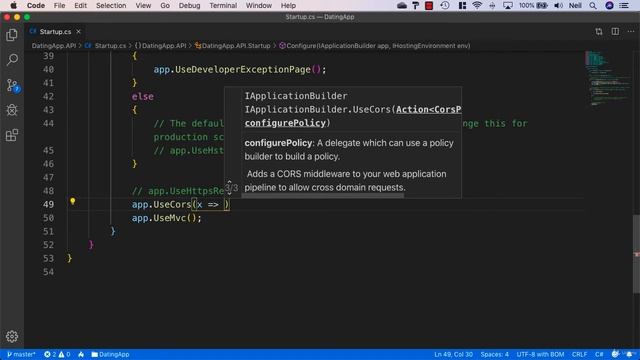Viewport: 640px width, 360px height.
Task: Change line ending via CRLF
Action: pos(579,354)
